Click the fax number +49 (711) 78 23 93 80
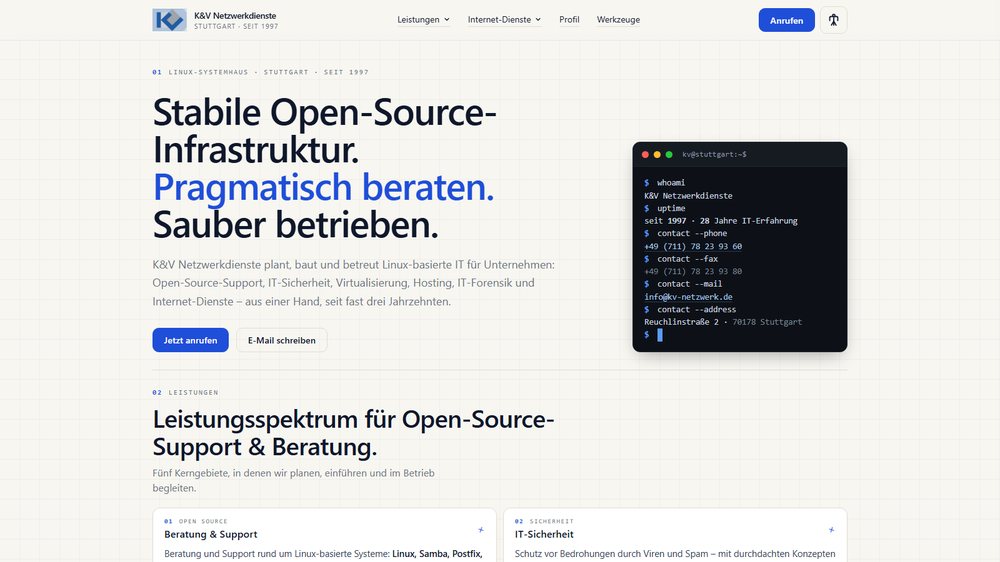This screenshot has width=1000, height=562. (x=693, y=271)
